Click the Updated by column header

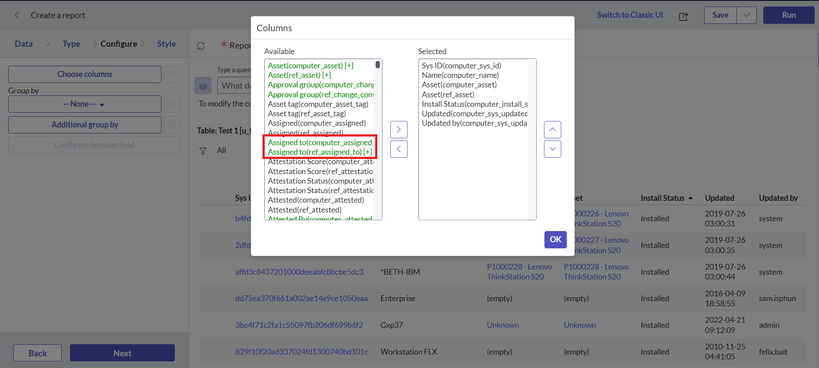778,198
